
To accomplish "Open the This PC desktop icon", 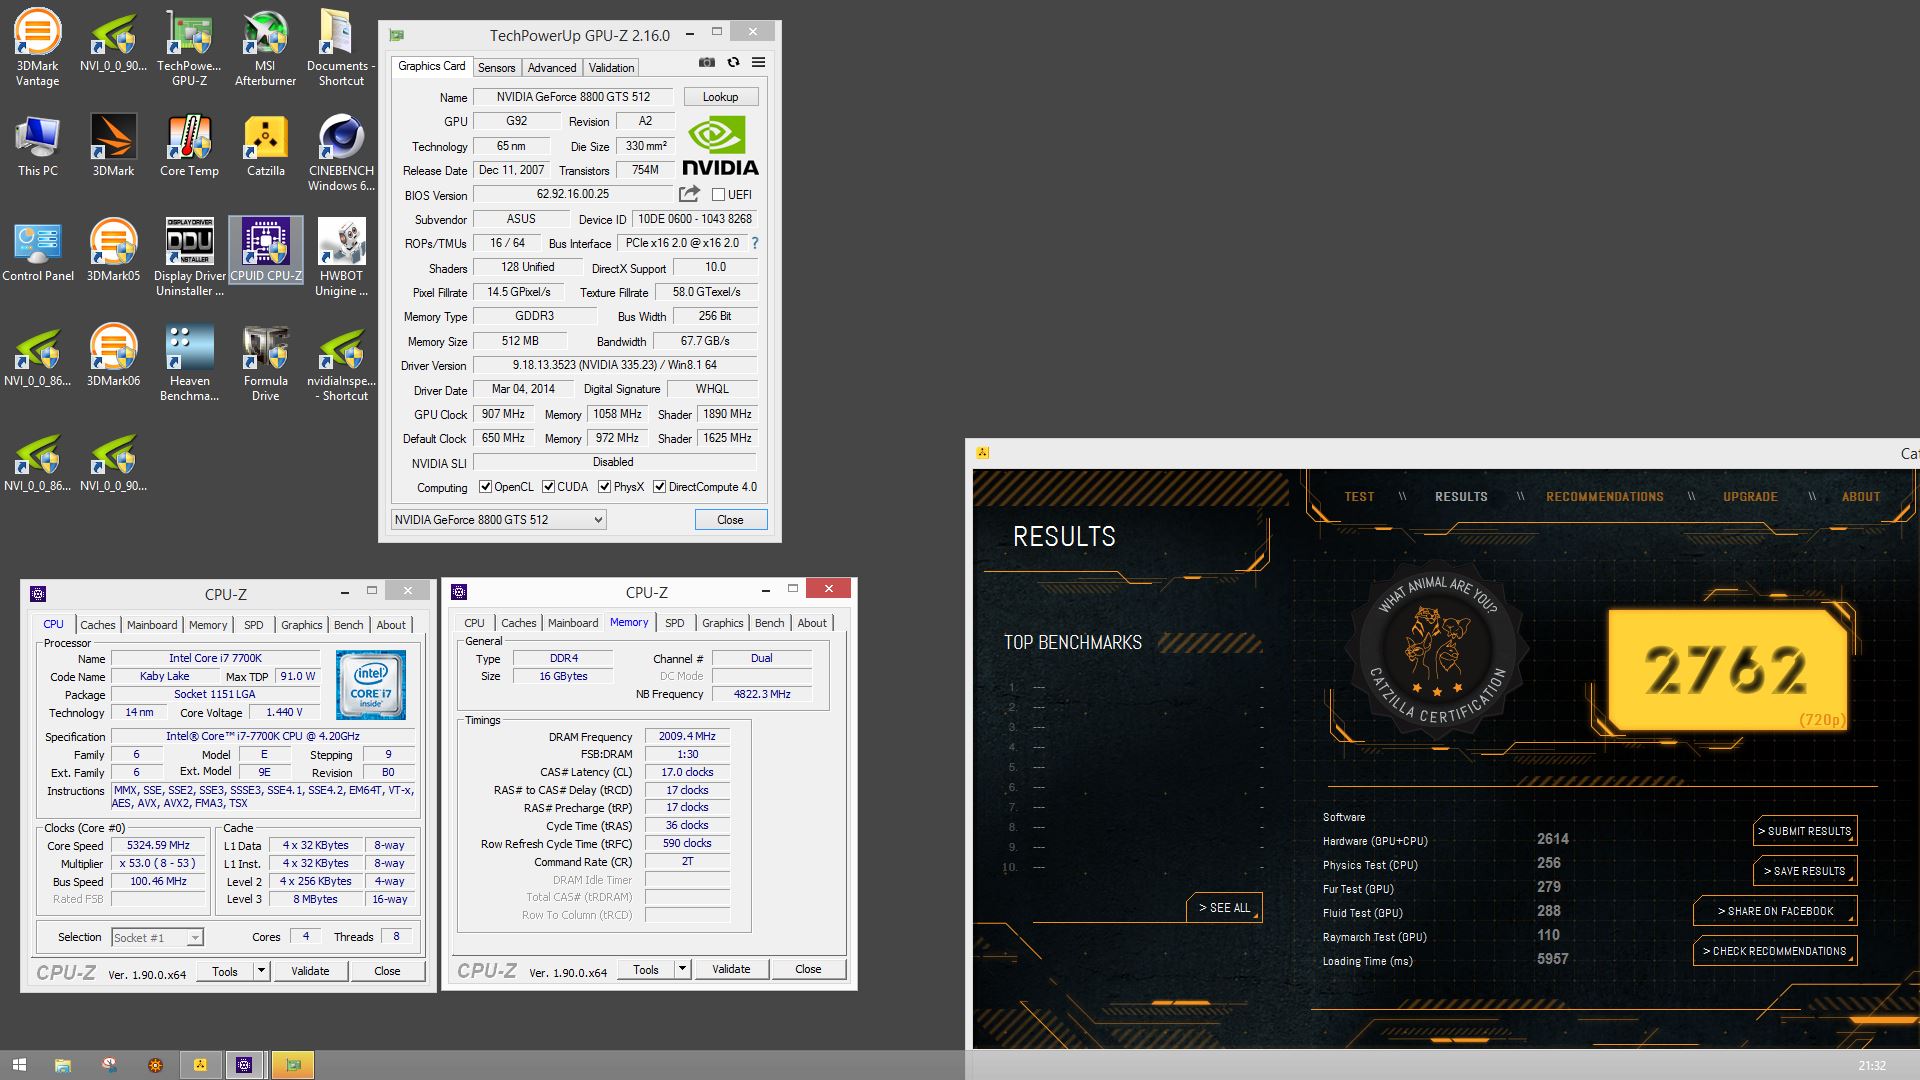I will click(37, 145).
